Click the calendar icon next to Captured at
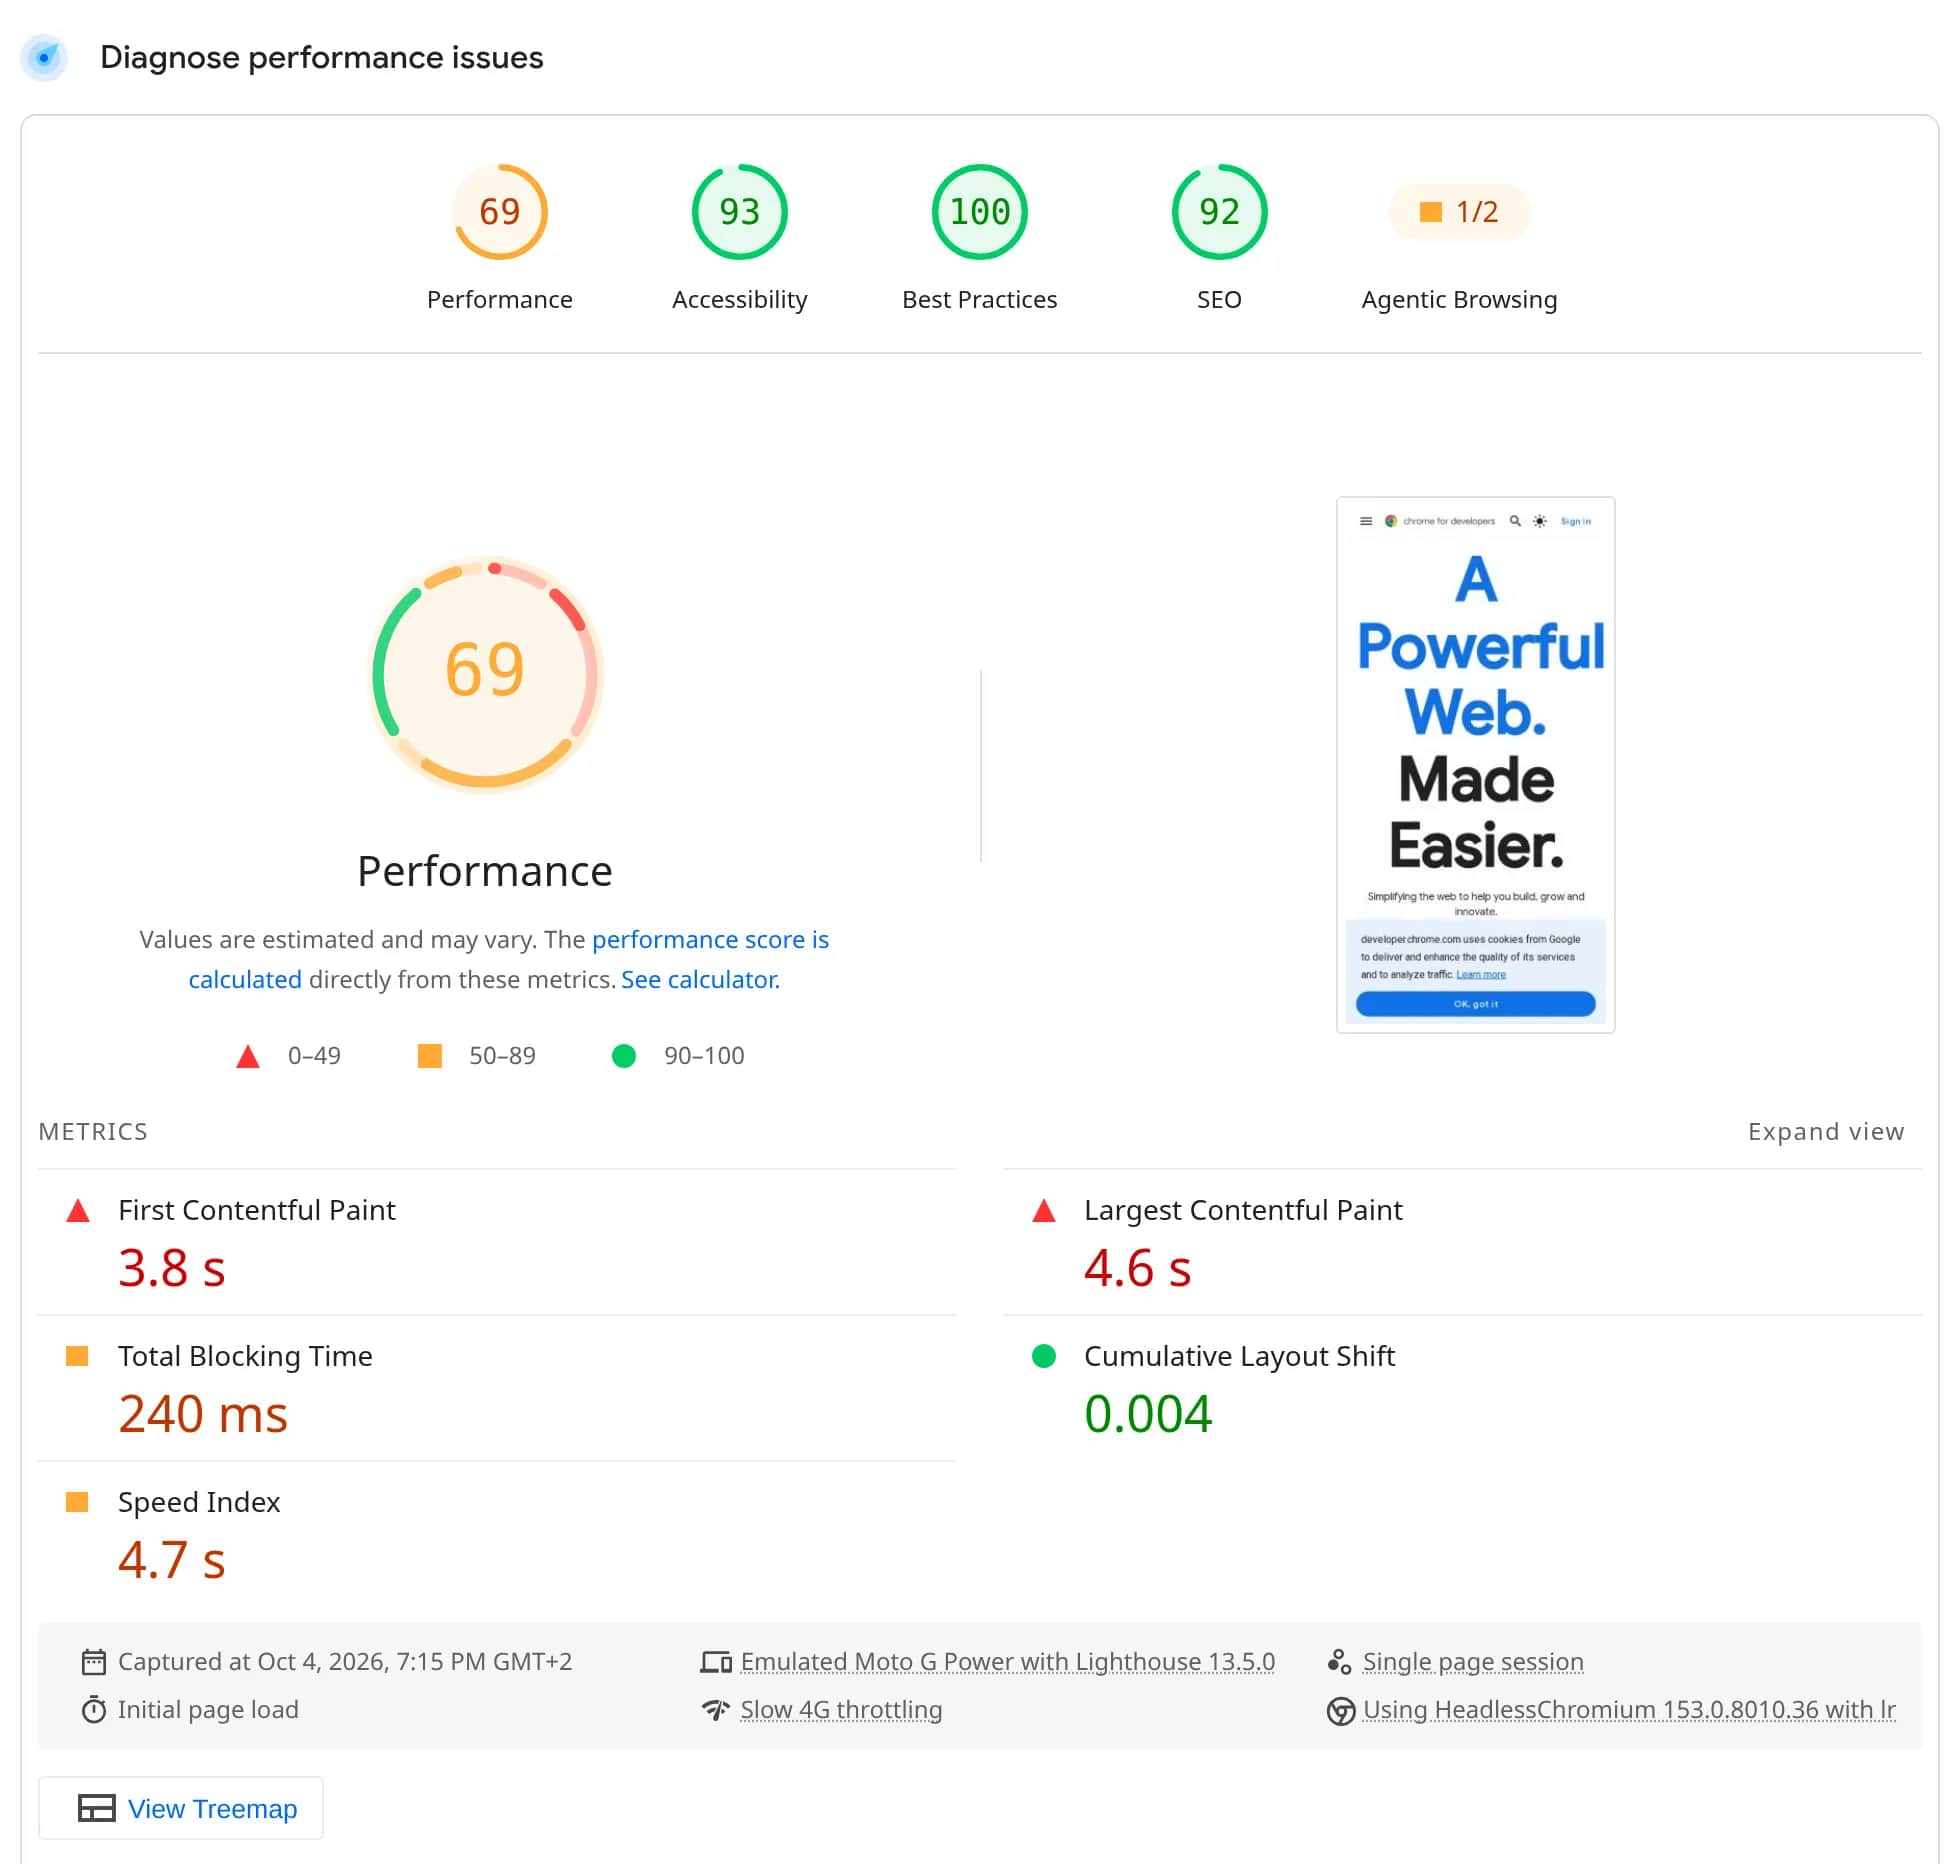Image resolution: width=1960 pixels, height=1874 pixels. pyautogui.click(x=93, y=1662)
